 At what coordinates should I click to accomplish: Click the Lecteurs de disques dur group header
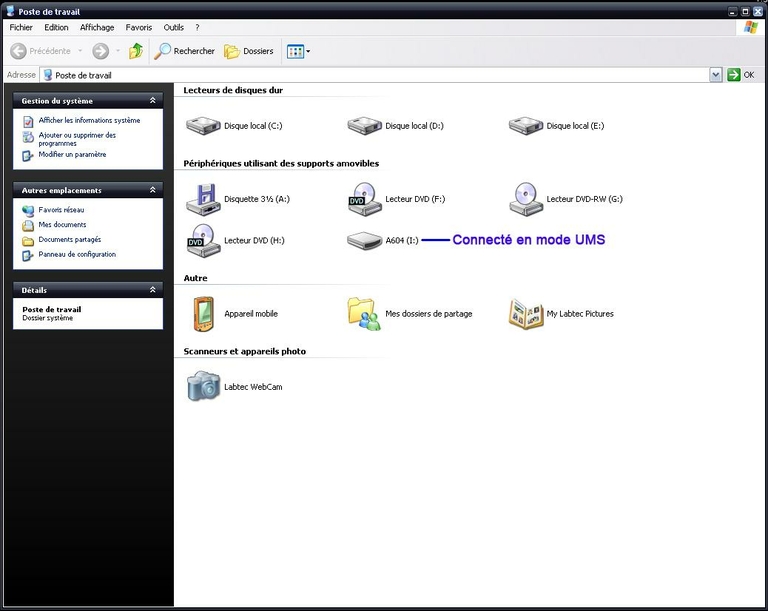coord(233,90)
